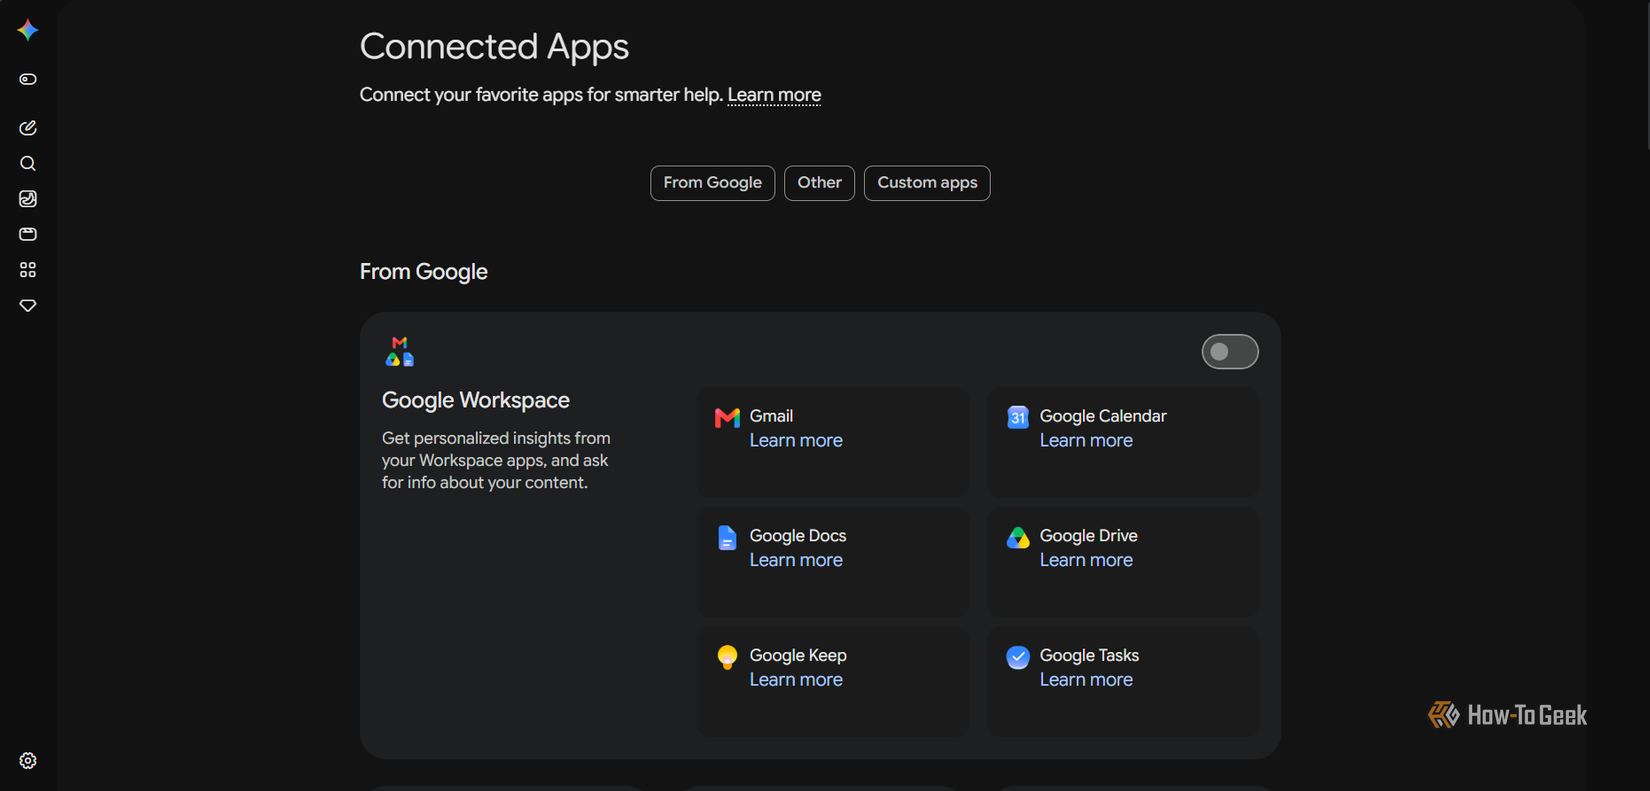
Task: Click the Gmail label text
Action: [x=771, y=416]
